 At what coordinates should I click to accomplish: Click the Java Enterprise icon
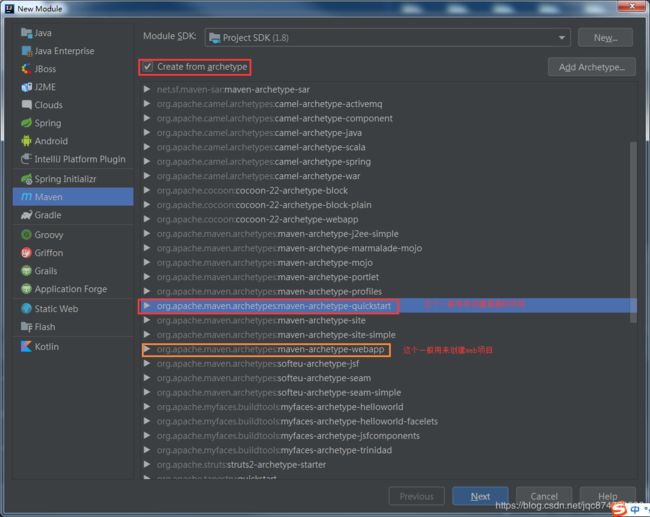click(27, 51)
